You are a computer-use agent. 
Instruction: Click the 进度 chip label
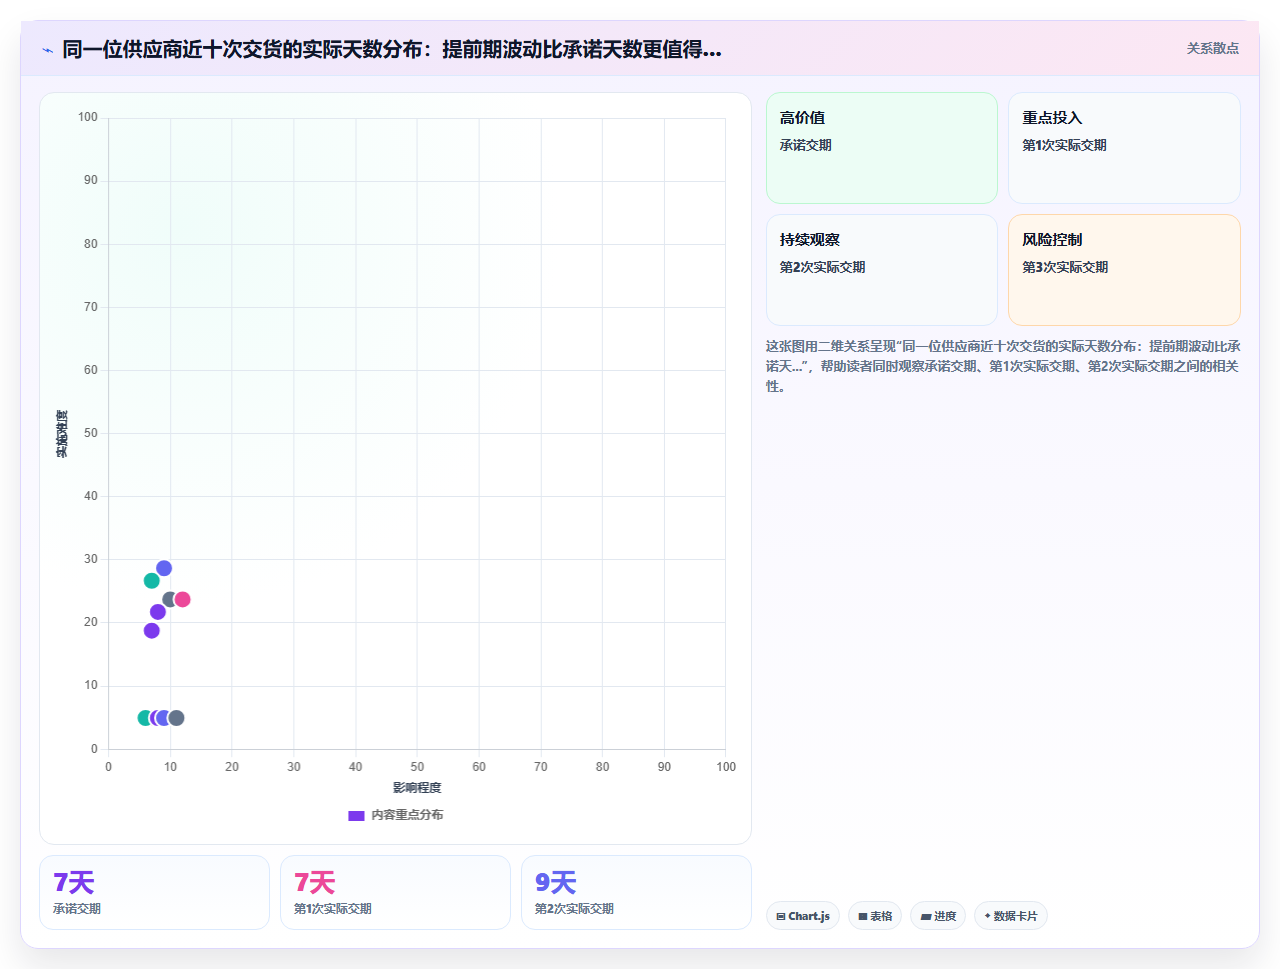click(x=945, y=916)
